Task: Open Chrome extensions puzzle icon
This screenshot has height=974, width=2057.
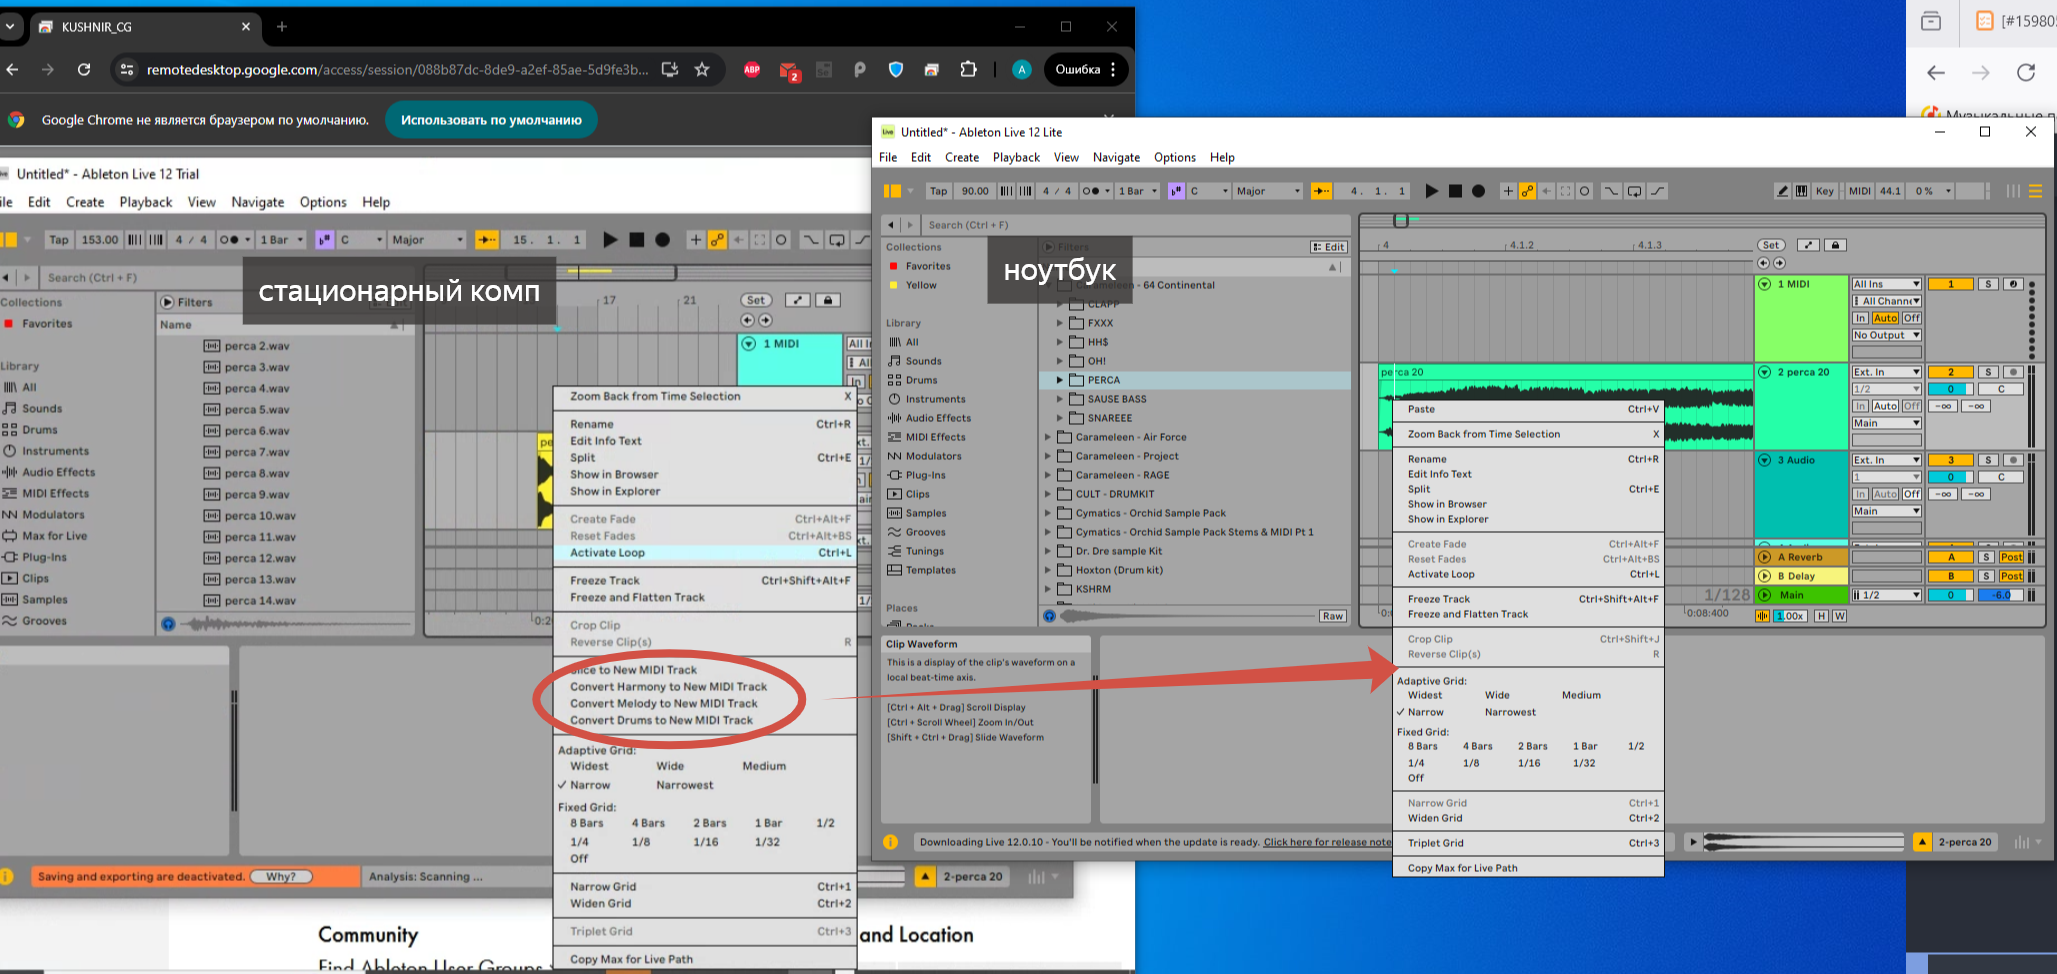Action: coord(968,69)
